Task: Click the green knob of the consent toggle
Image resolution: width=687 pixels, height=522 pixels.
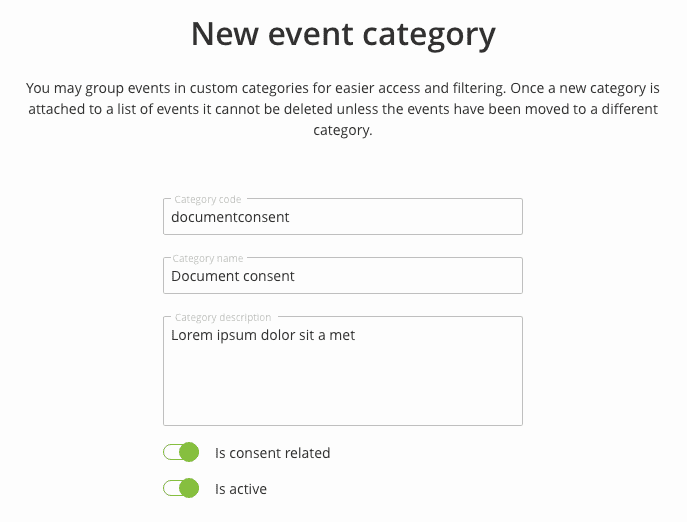Action: pos(189,453)
